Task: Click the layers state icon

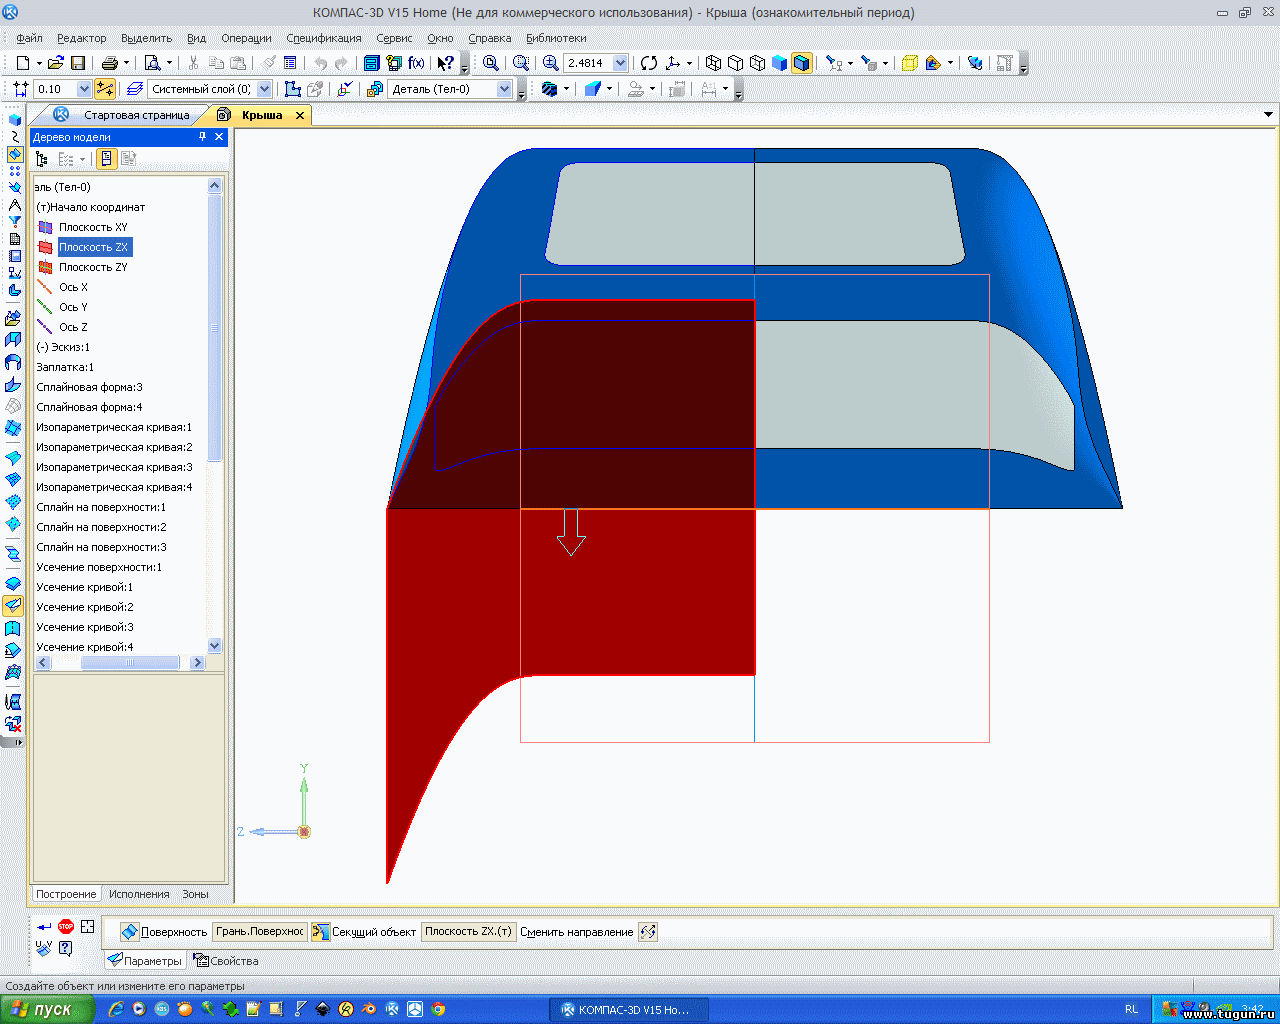Action: click(x=135, y=89)
